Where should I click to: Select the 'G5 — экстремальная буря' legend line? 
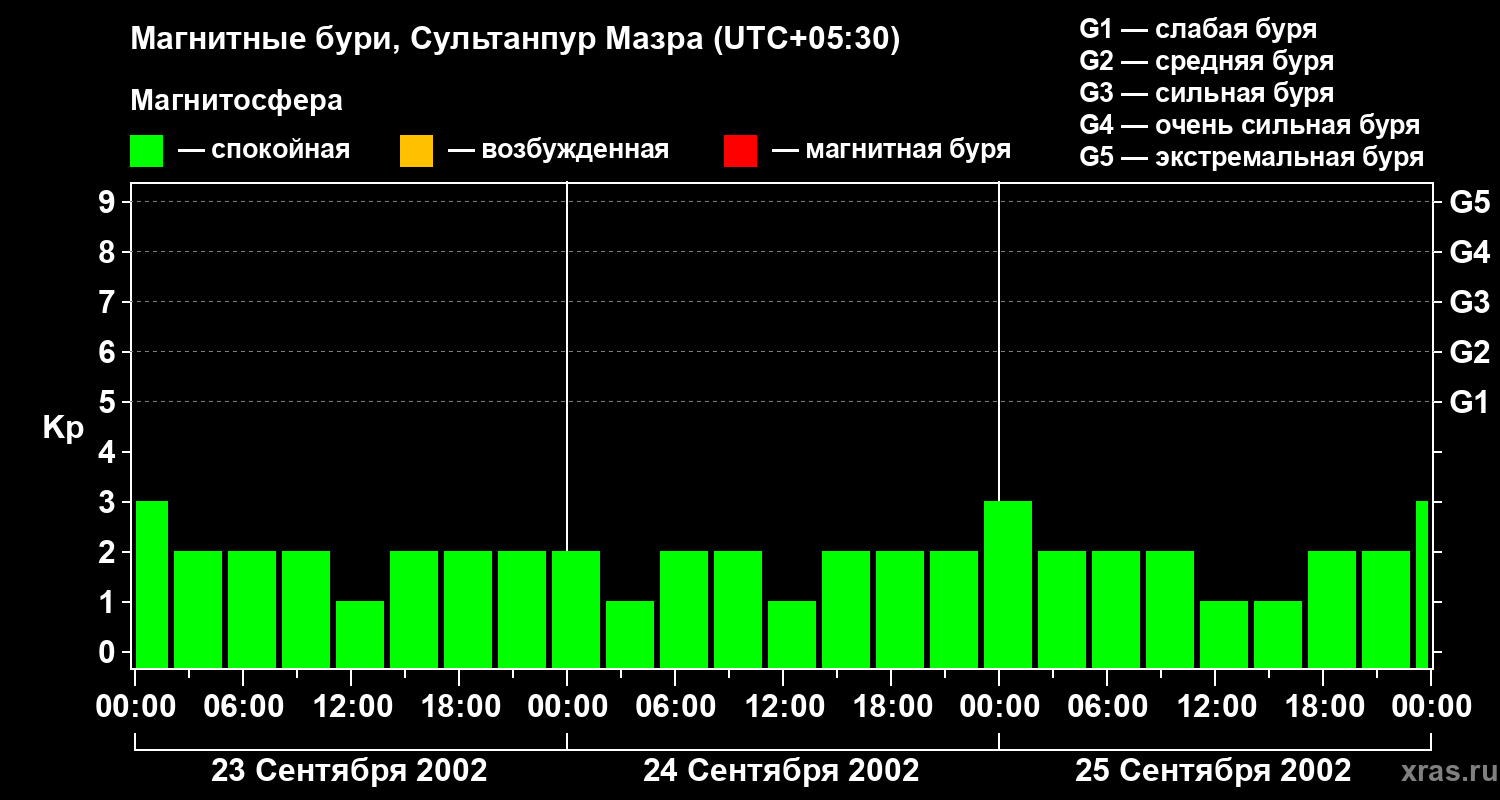[x=1252, y=157]
